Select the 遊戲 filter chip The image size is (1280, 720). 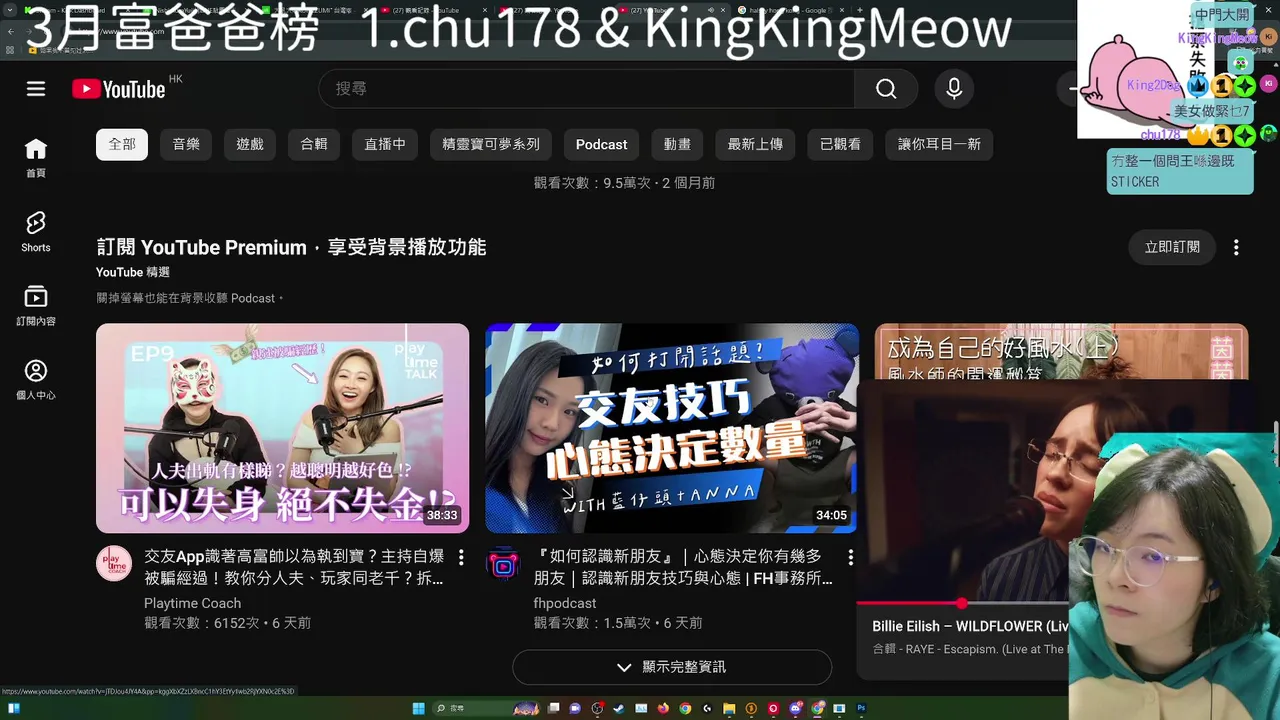point(250,144)
